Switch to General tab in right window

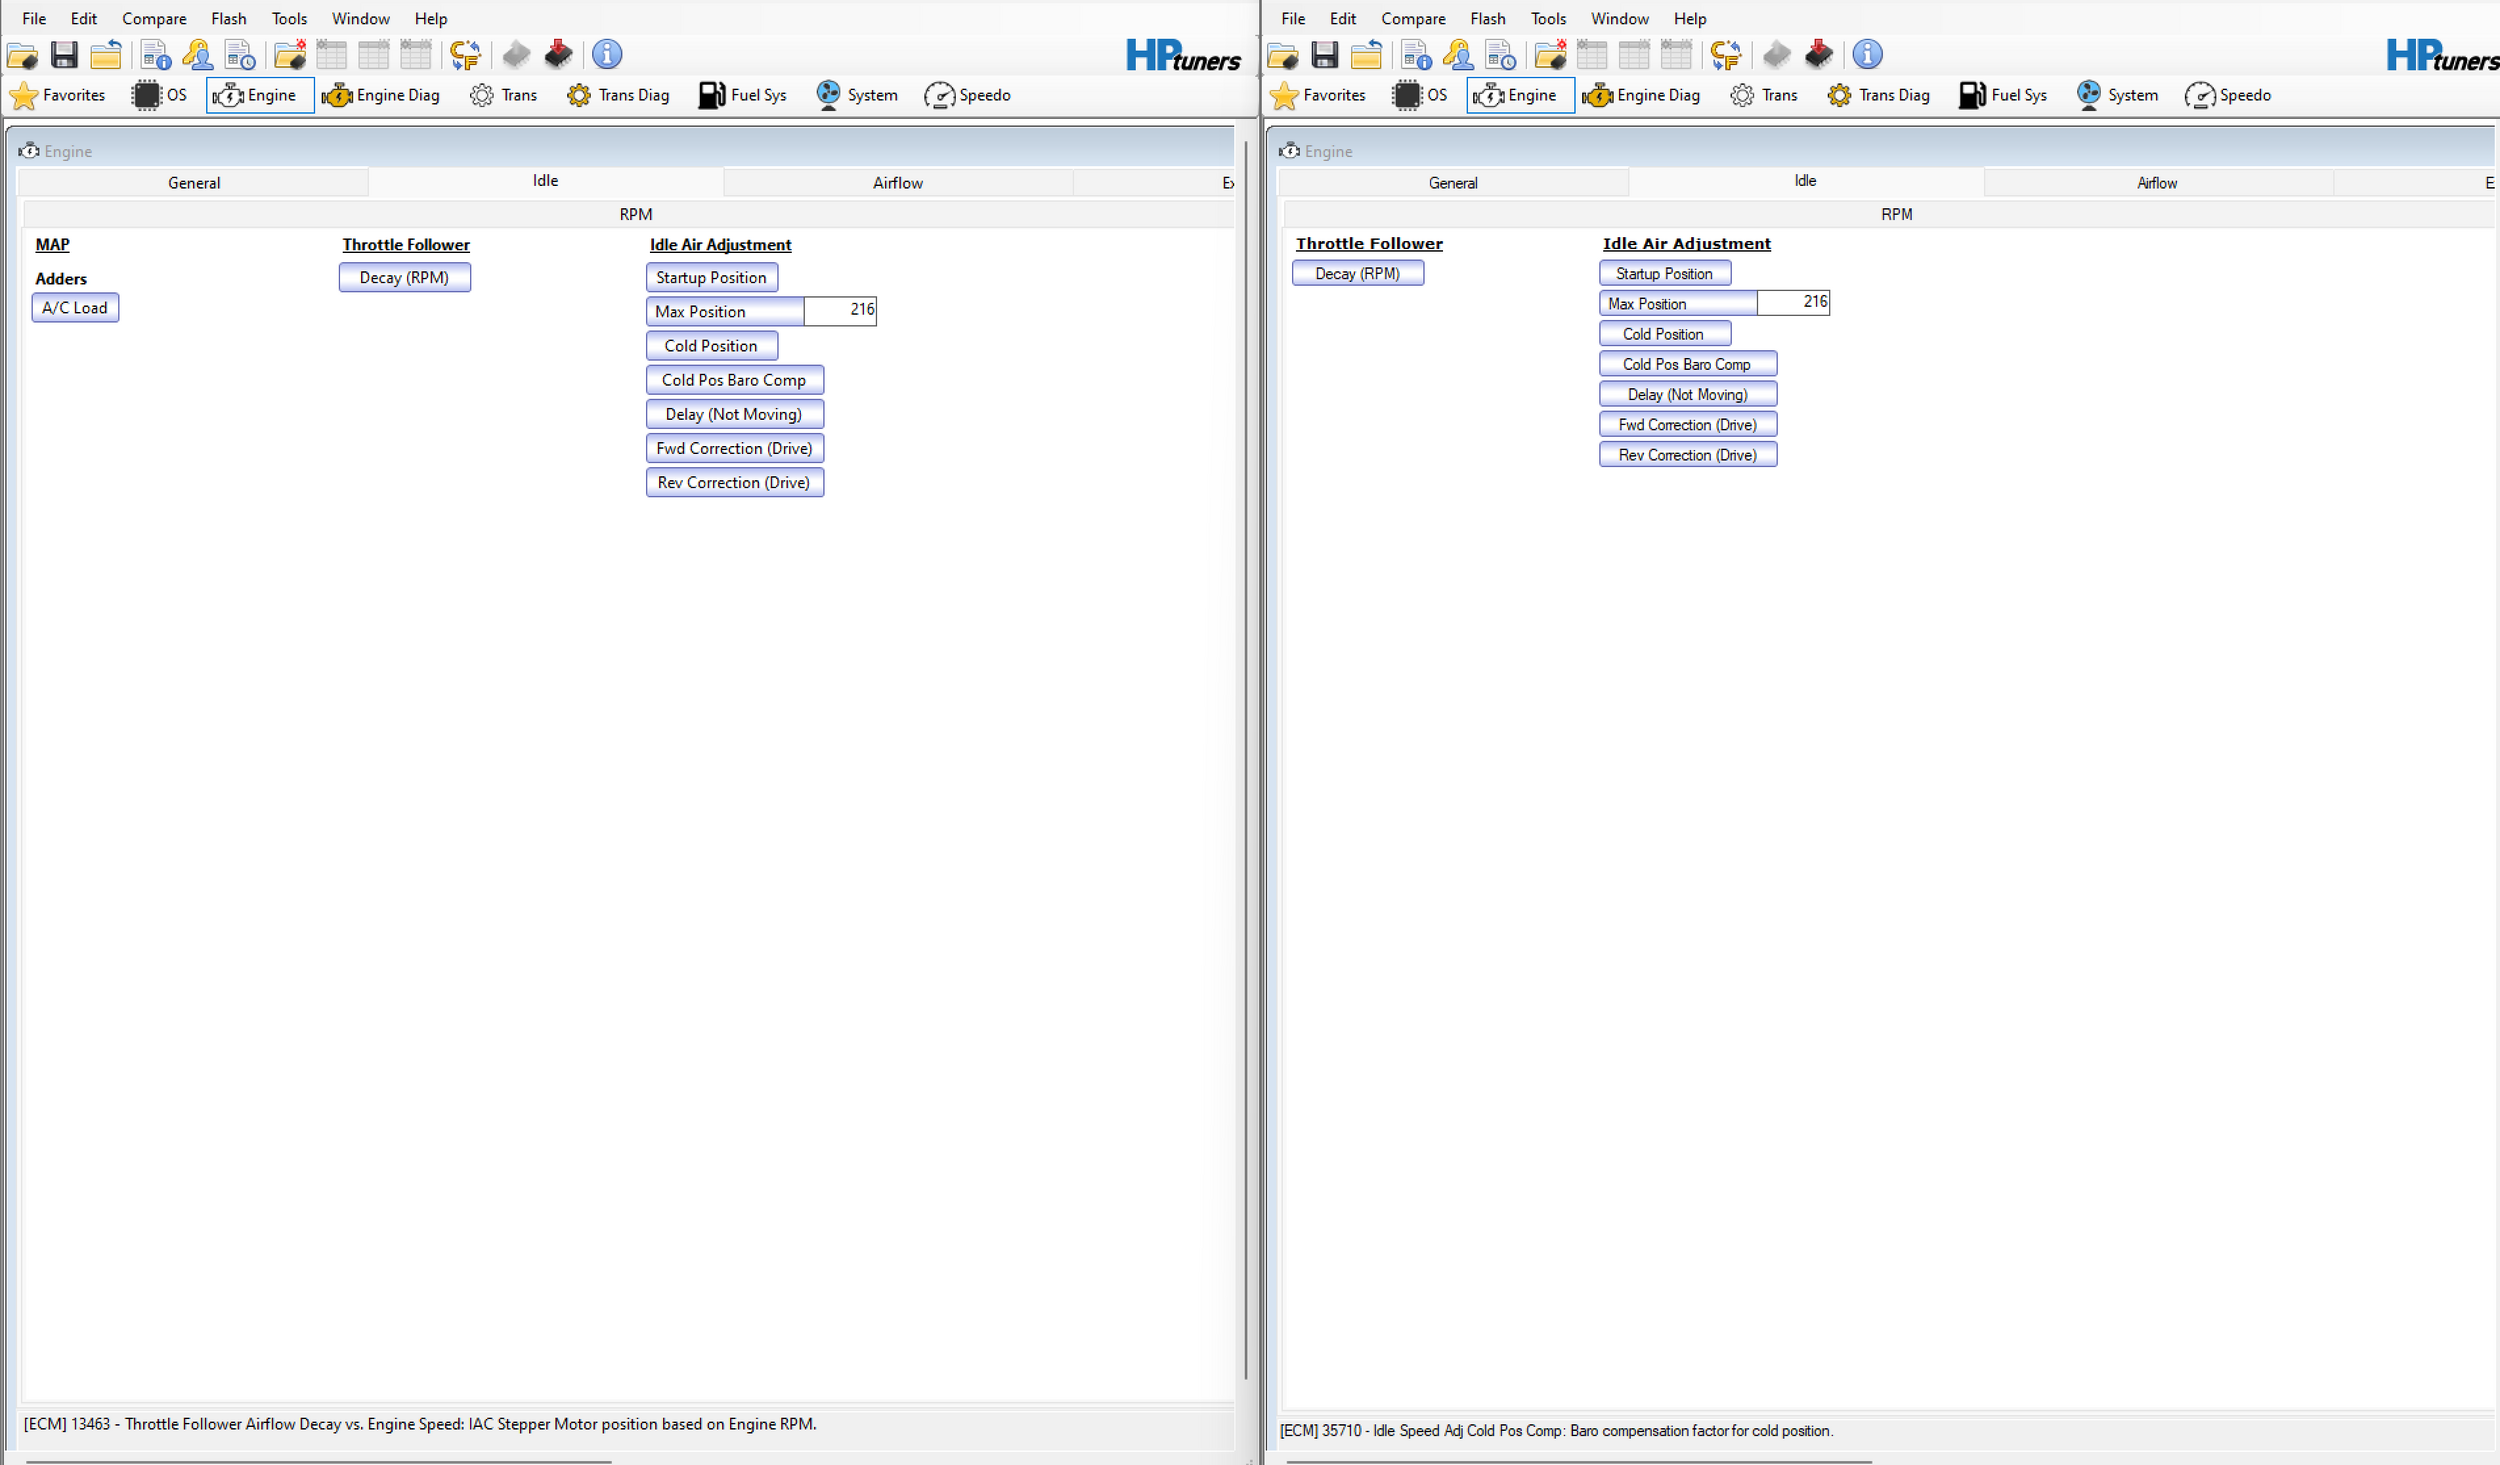1452,183
